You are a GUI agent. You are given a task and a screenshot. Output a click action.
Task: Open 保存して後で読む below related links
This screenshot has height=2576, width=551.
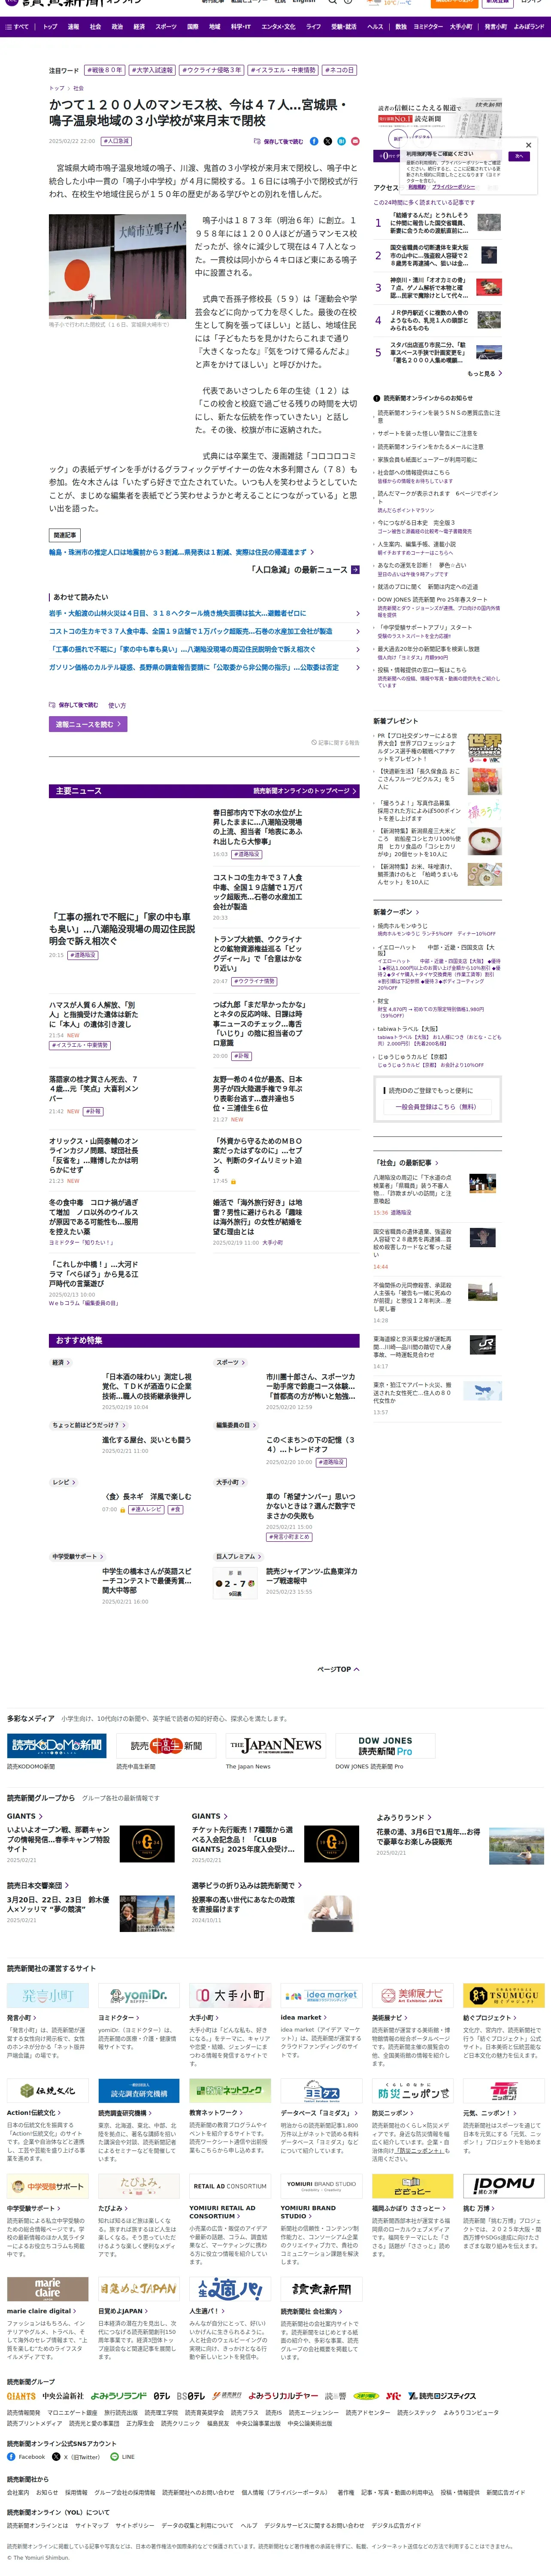pos(73,705)
